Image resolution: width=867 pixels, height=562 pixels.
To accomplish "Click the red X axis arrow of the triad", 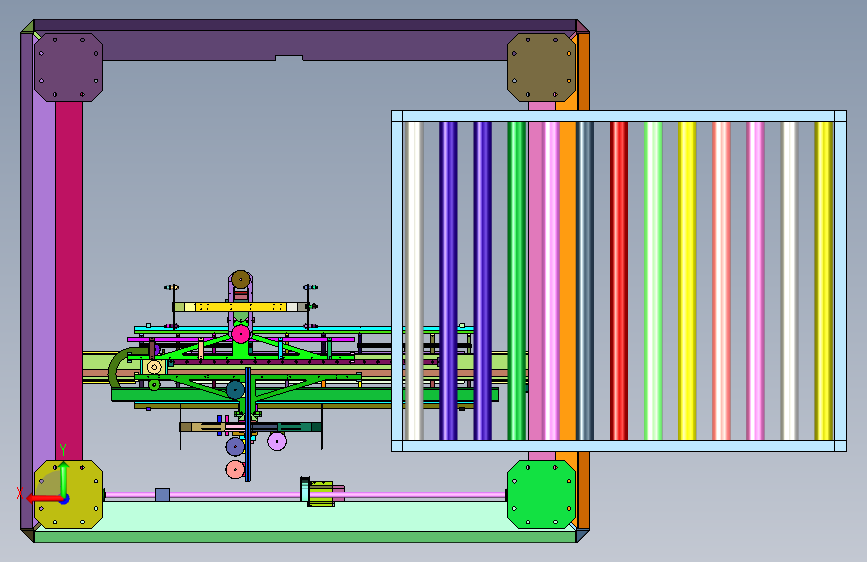I will tap(43, 498).
